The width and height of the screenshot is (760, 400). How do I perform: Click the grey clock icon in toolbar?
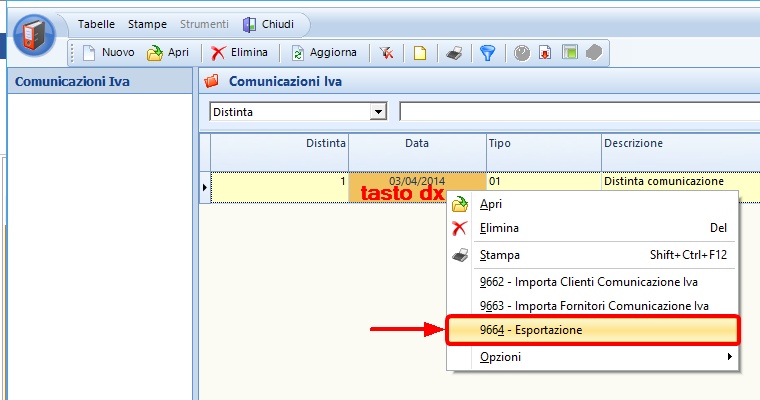[522, 52]
